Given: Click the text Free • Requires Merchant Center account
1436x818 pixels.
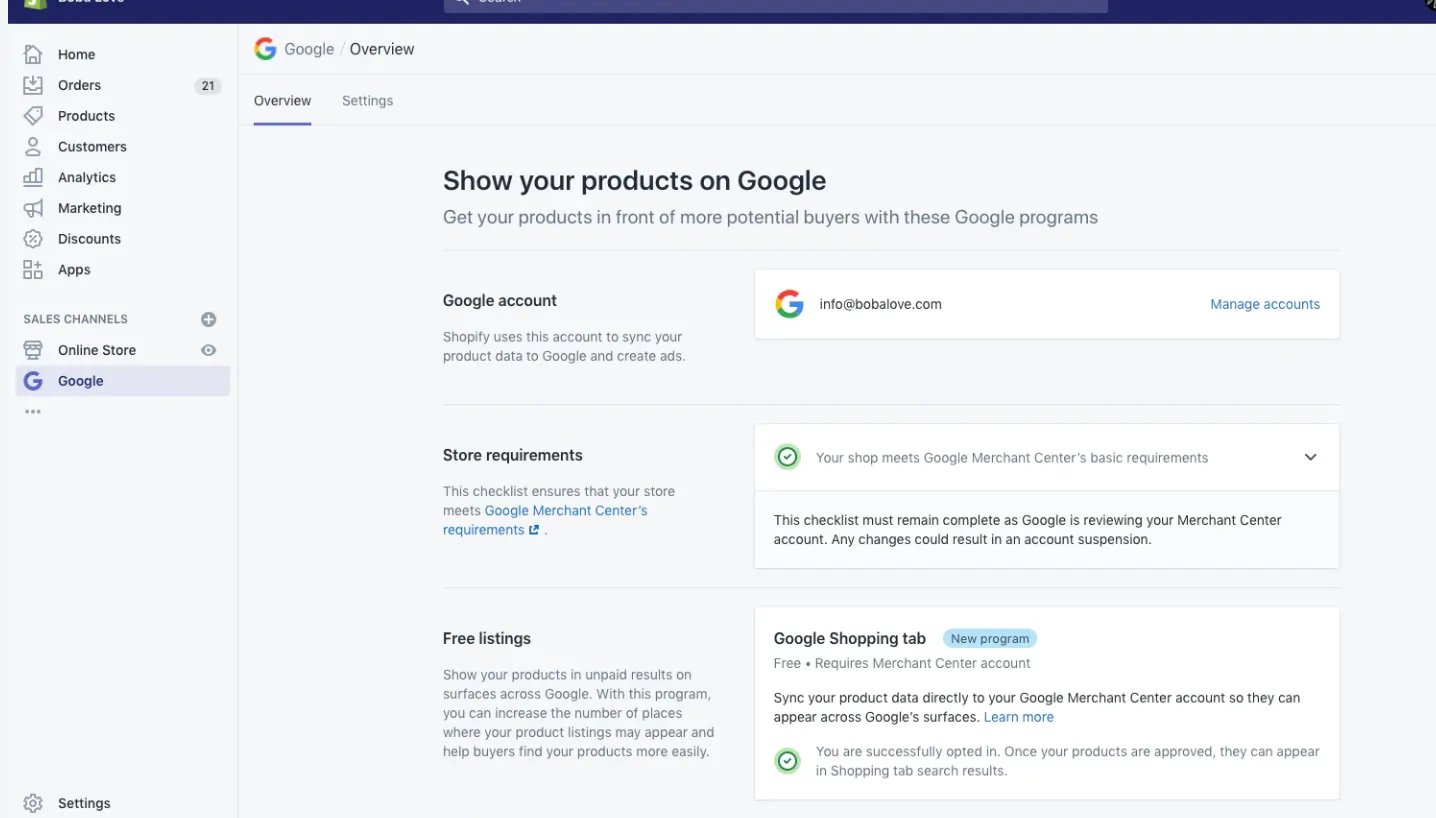Looking at the screenshot, I should 902,663.
